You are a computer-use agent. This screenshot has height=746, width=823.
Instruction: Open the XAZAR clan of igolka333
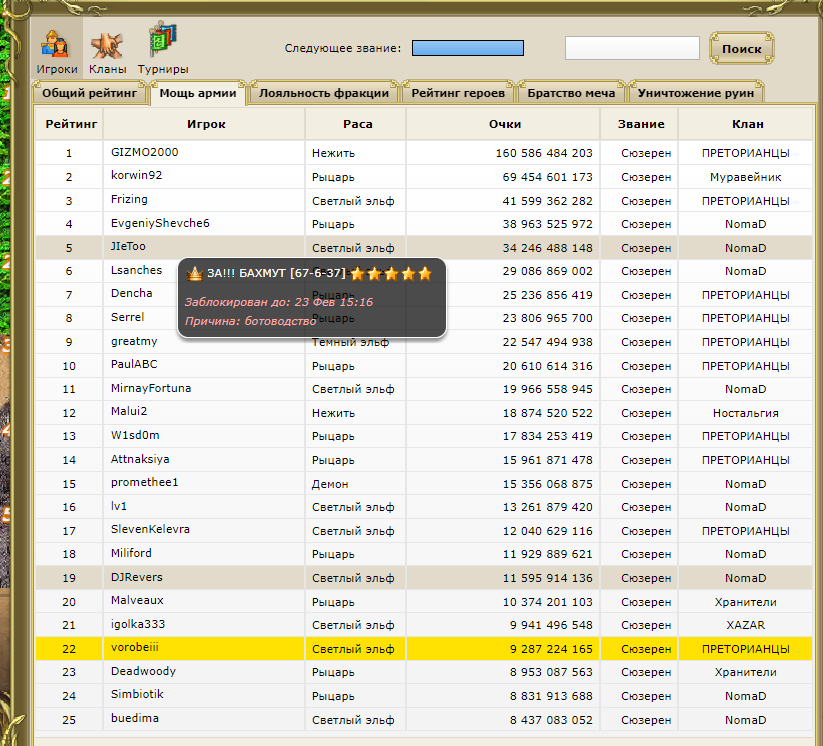745,625
